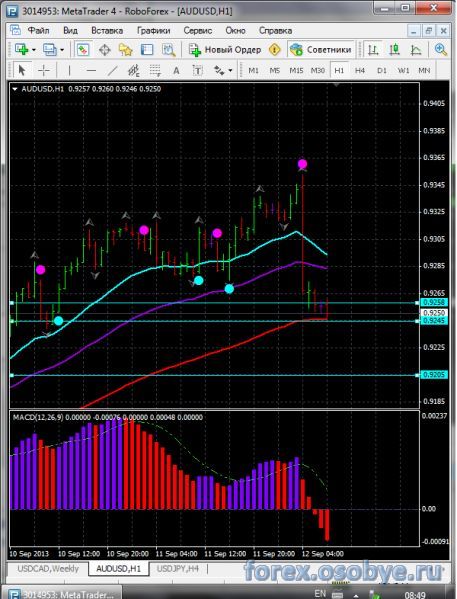Click the zoom in magnifier icon
The width and height of the screenshot is (457, 599).
[x=441, y=50]
